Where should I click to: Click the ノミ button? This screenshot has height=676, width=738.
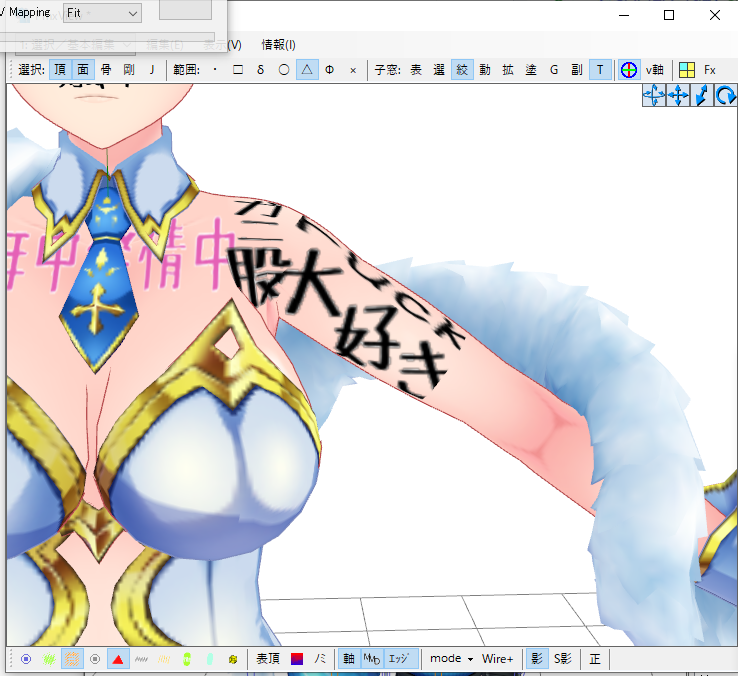(x=320, y=659)
